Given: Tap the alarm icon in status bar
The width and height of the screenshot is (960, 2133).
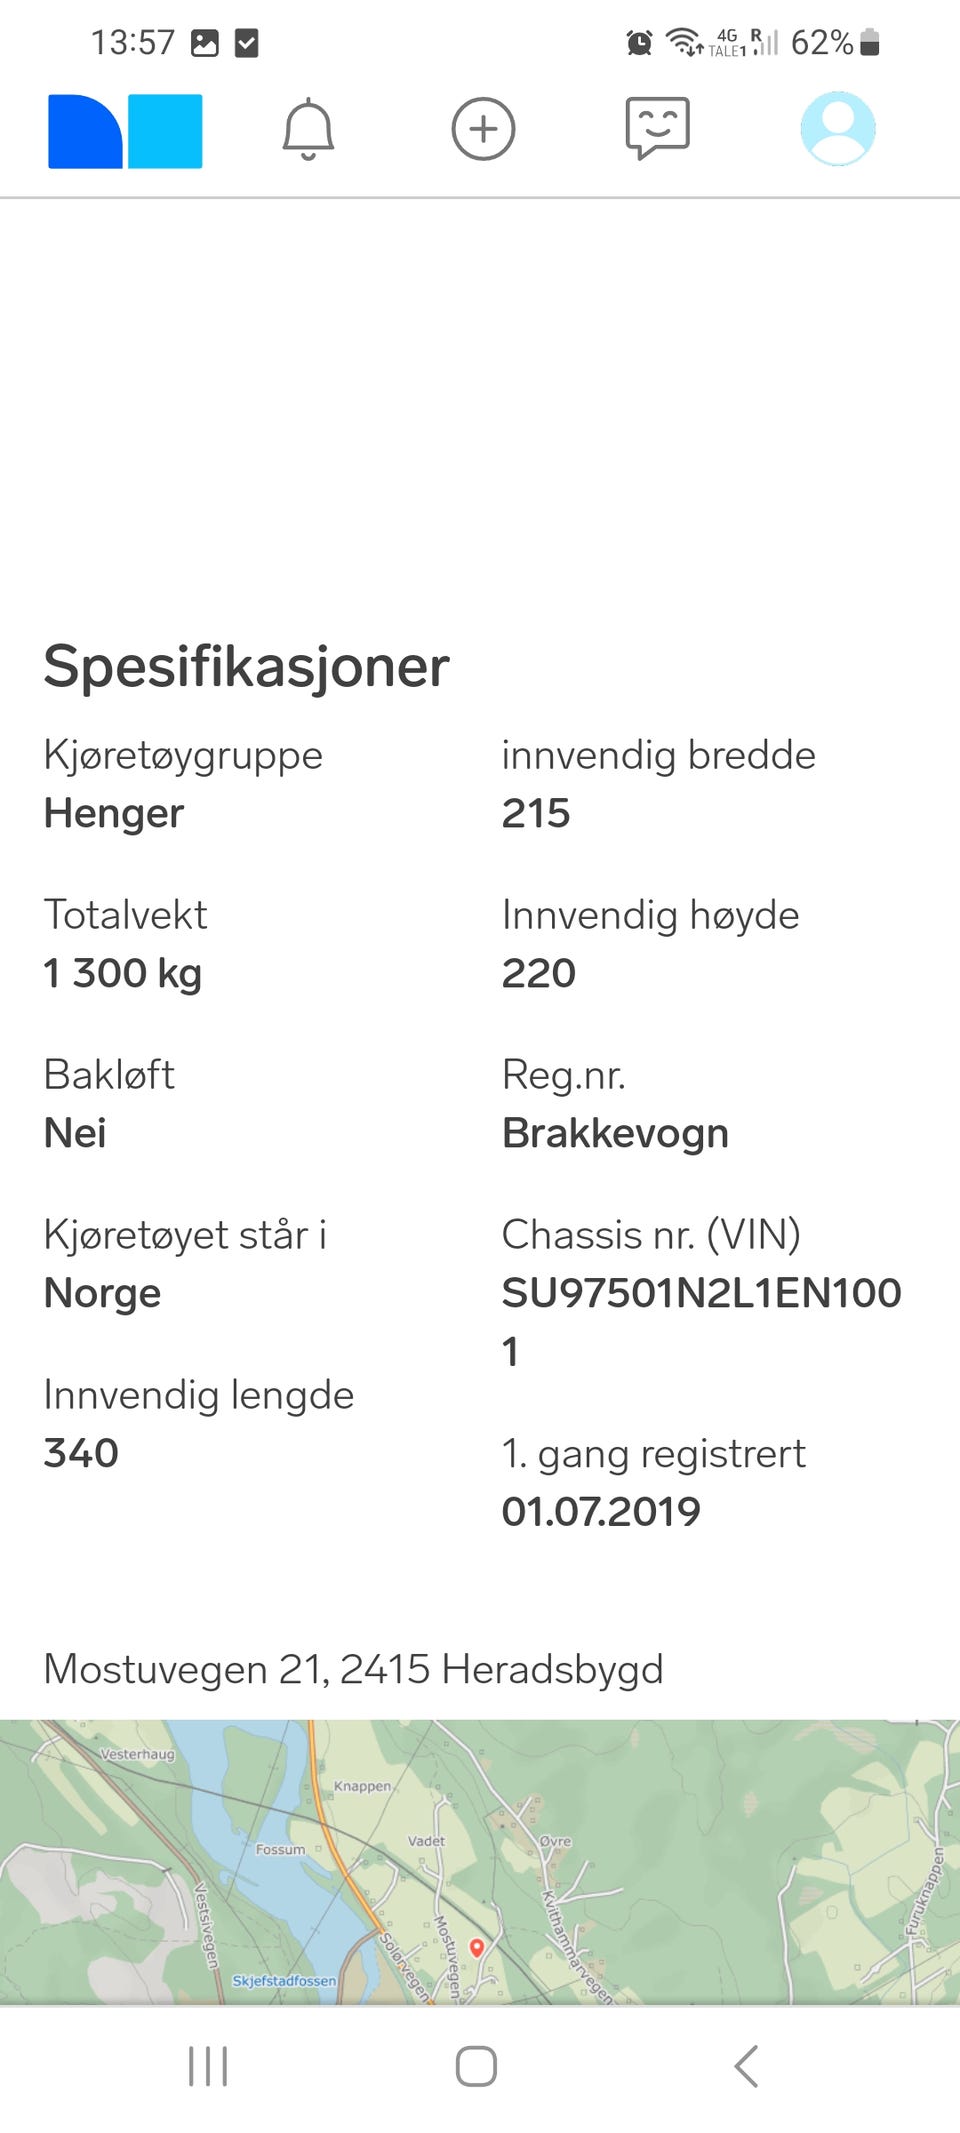Looking at the screenshot, I should click(639, 43).
